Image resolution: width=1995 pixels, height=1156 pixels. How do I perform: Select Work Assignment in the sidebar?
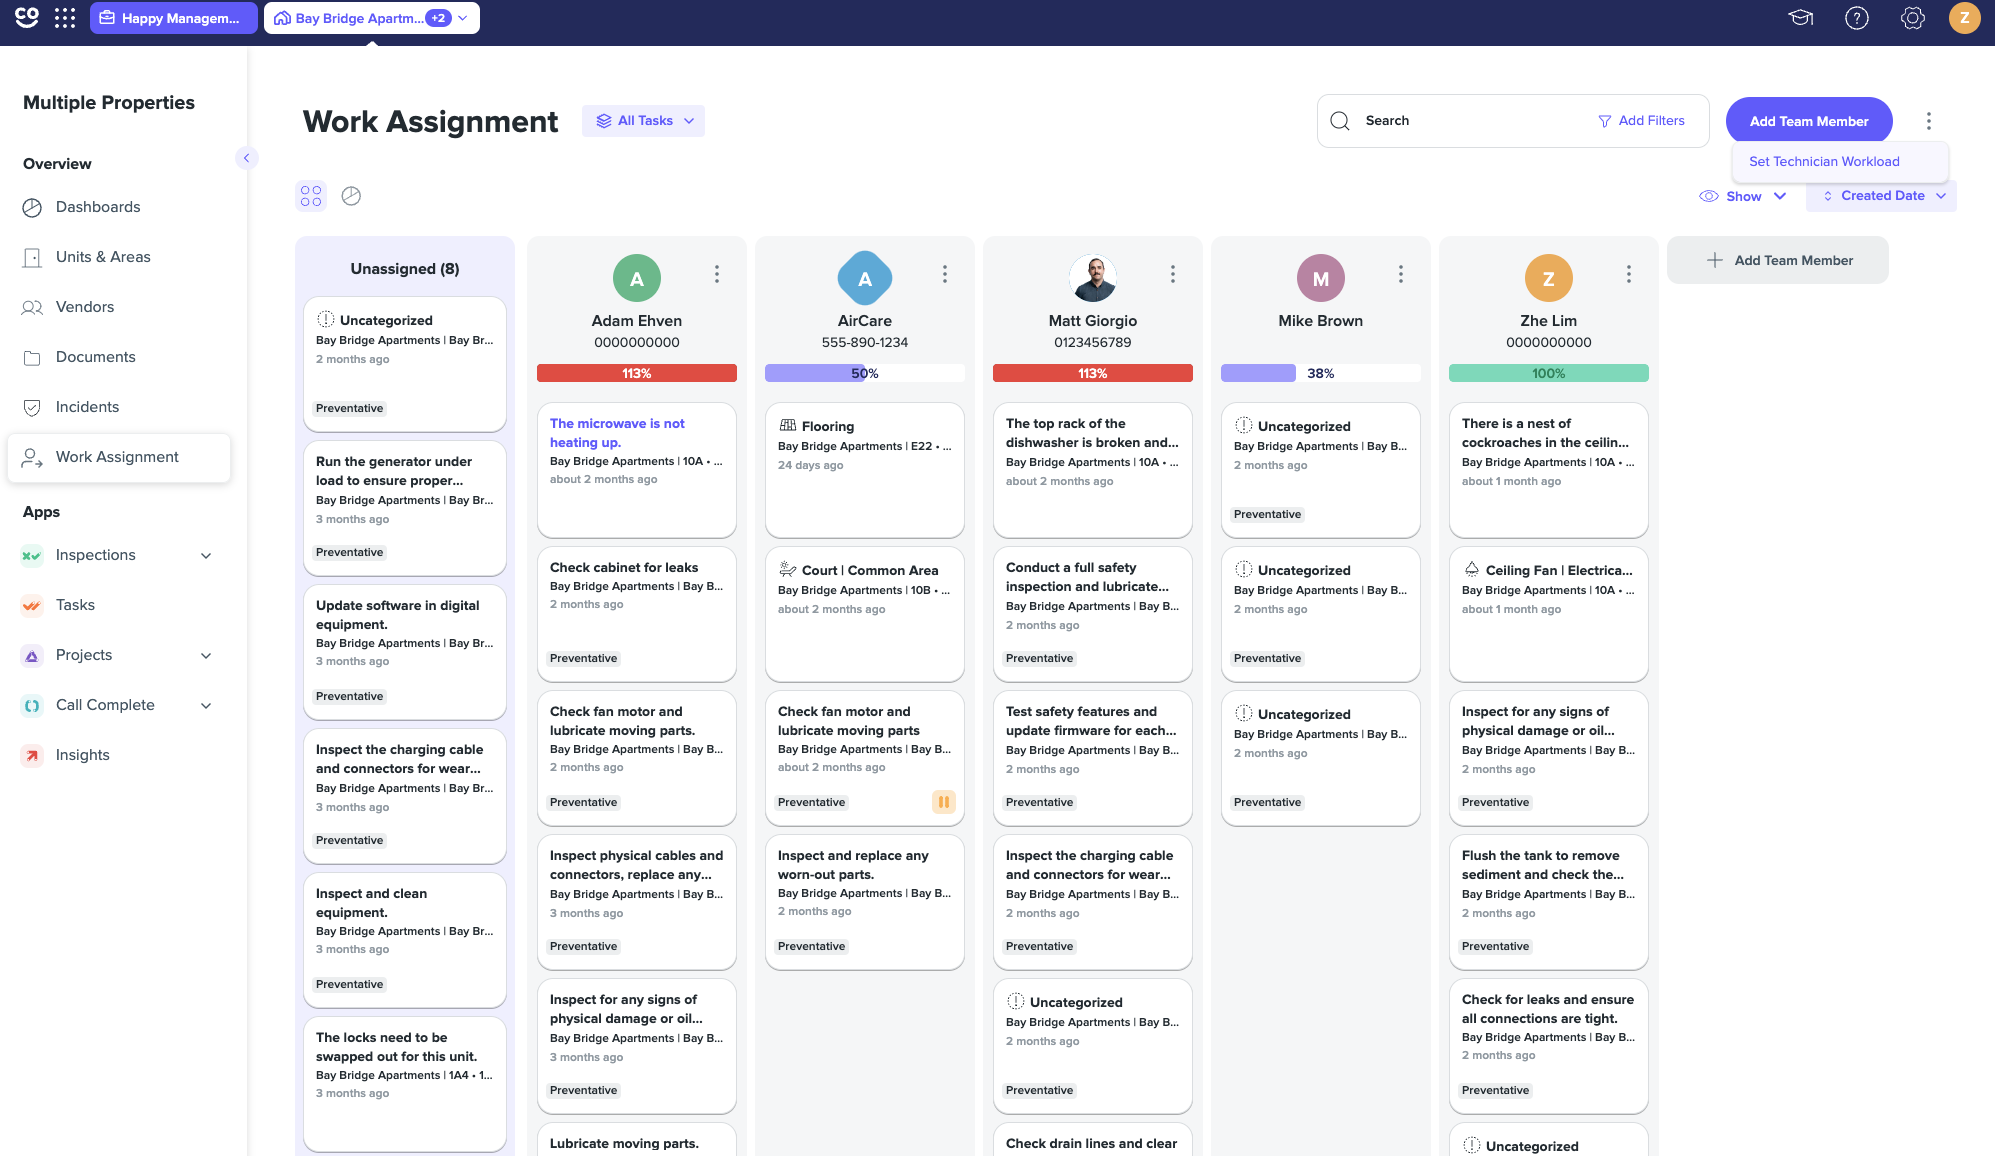point(119,457)
